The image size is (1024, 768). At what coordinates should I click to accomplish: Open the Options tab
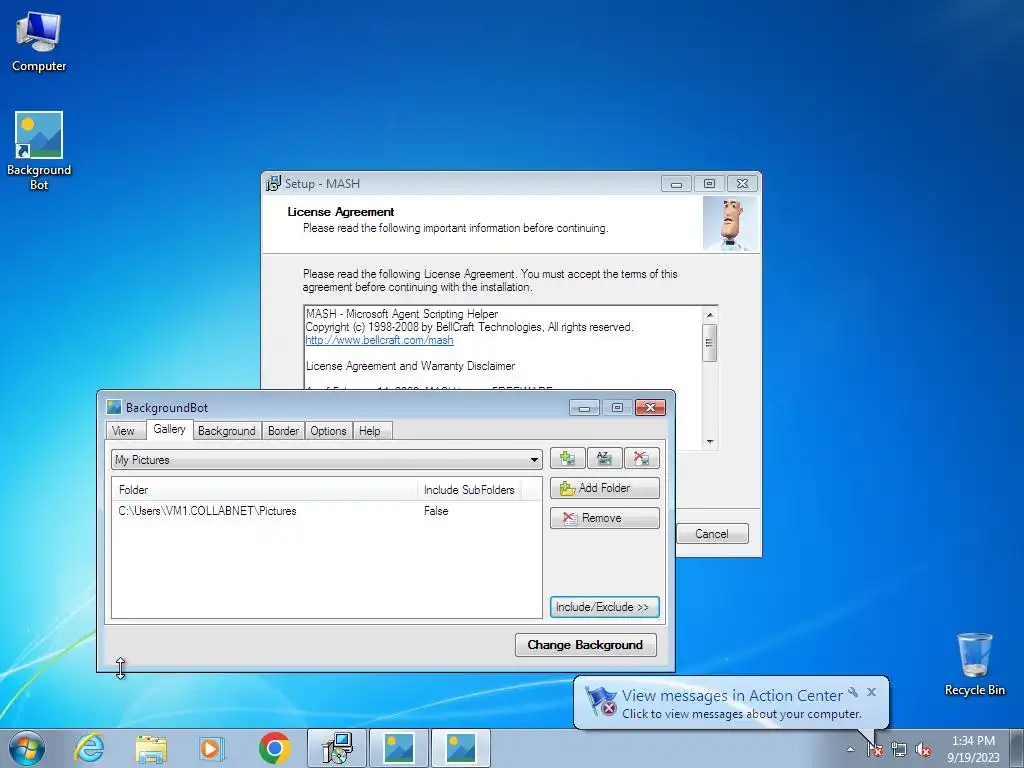(328, 431)
